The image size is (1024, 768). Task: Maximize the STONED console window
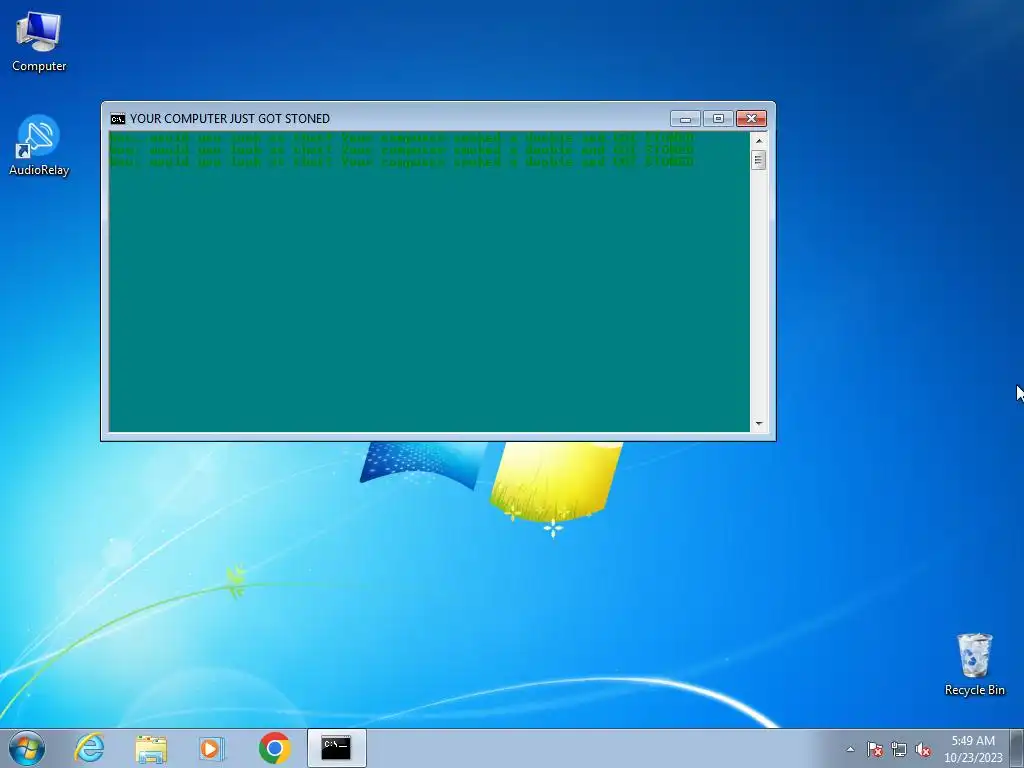(718, 119)
